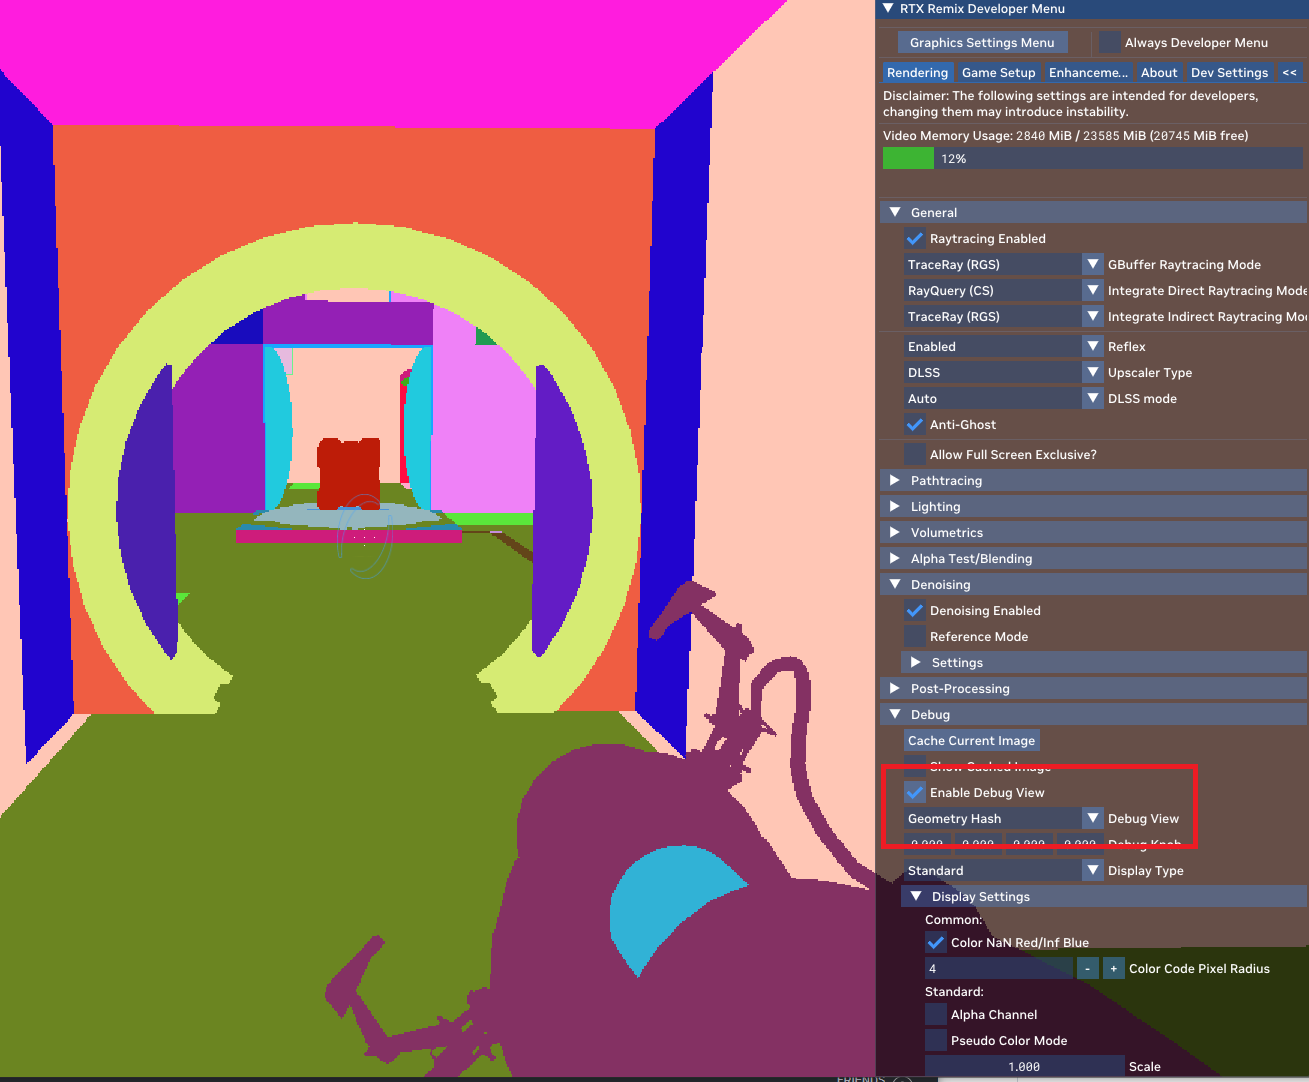This screenshot has height=1082, width=1309.
Task: Disable the Raytracing Enabled checkbox
Action: point(914,238)
